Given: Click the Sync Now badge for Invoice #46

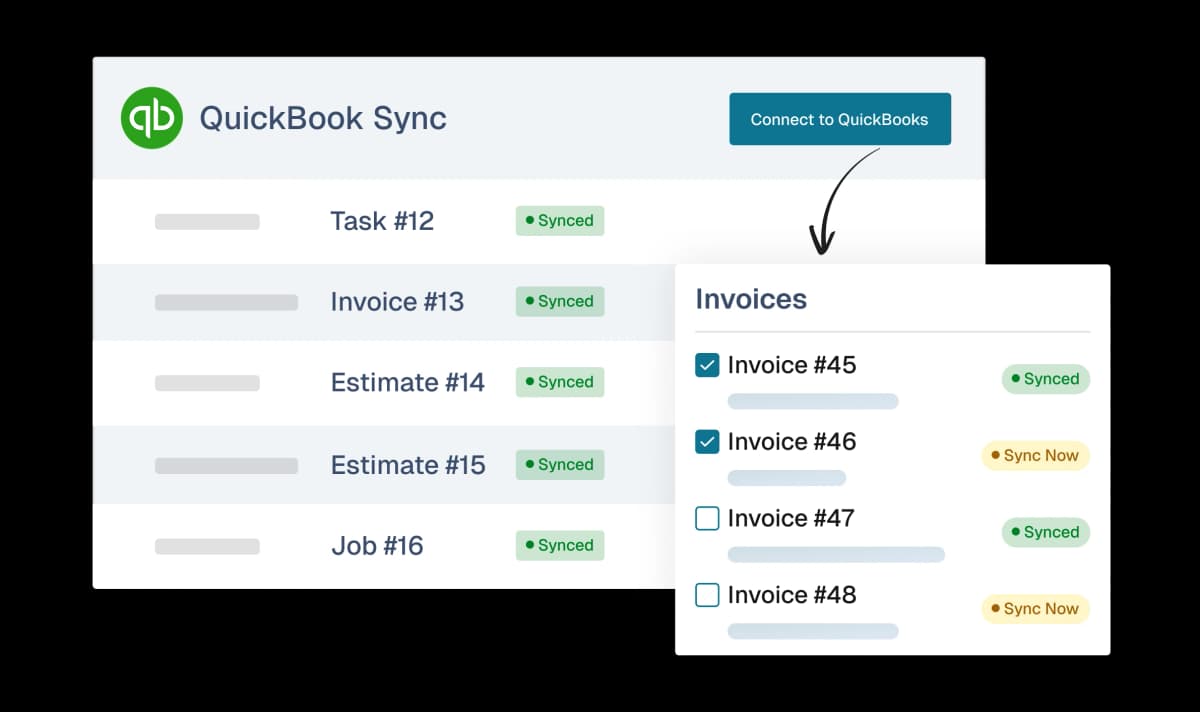Looking at the screenshot, I should (x=1035, y=455).
